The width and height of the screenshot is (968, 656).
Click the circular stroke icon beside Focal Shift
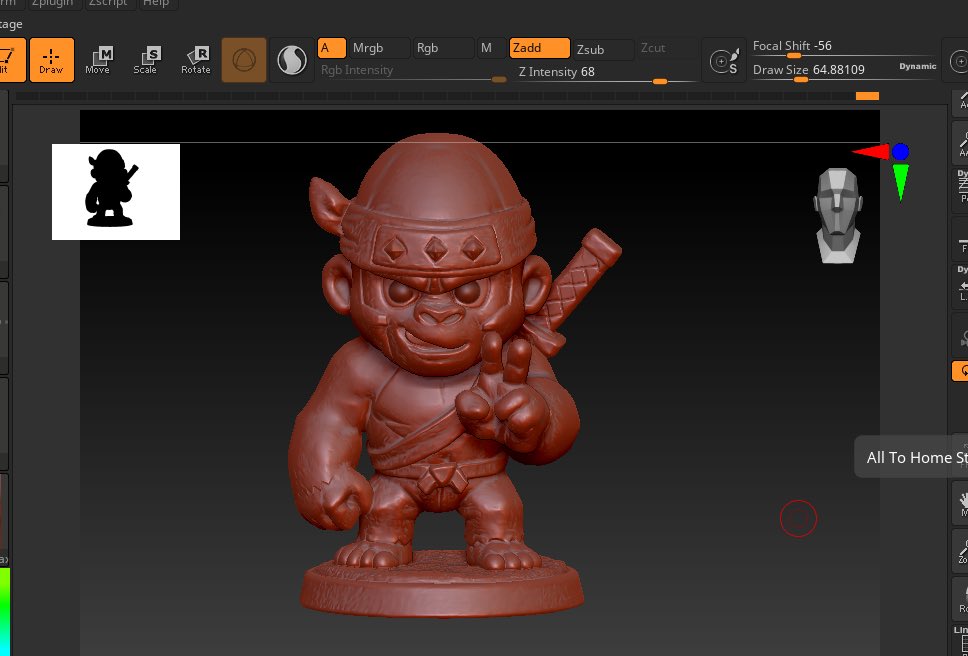tap(723, 60)
